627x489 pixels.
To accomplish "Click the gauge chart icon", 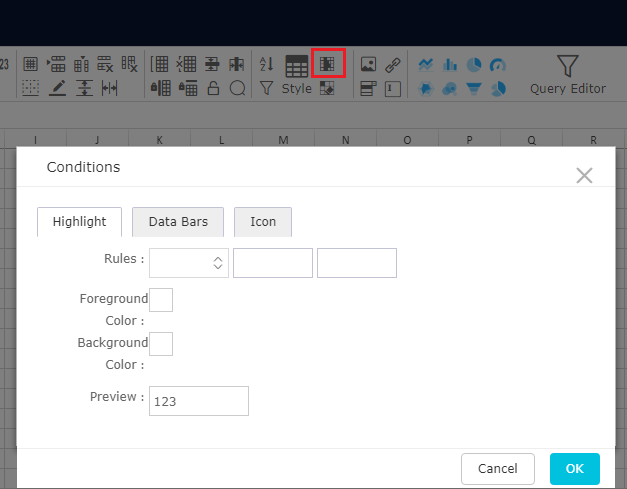I will click(x=498, y=64).
